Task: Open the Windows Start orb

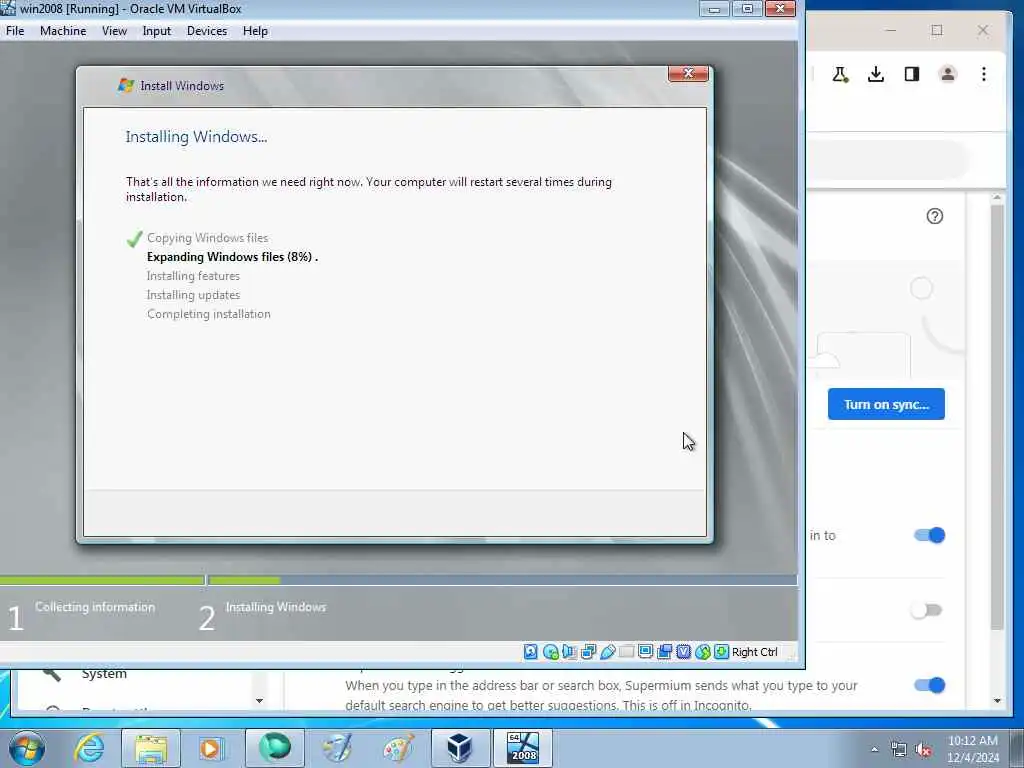Action: [x=27, y=748]
